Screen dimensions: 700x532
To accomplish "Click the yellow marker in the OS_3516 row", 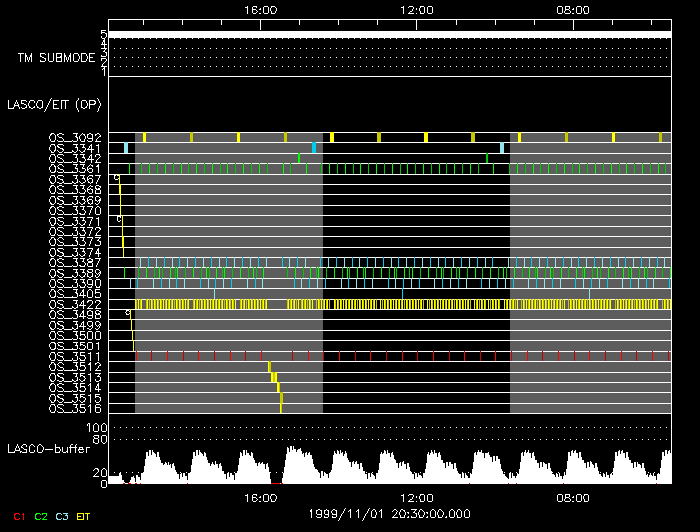I will pos(282,408).
